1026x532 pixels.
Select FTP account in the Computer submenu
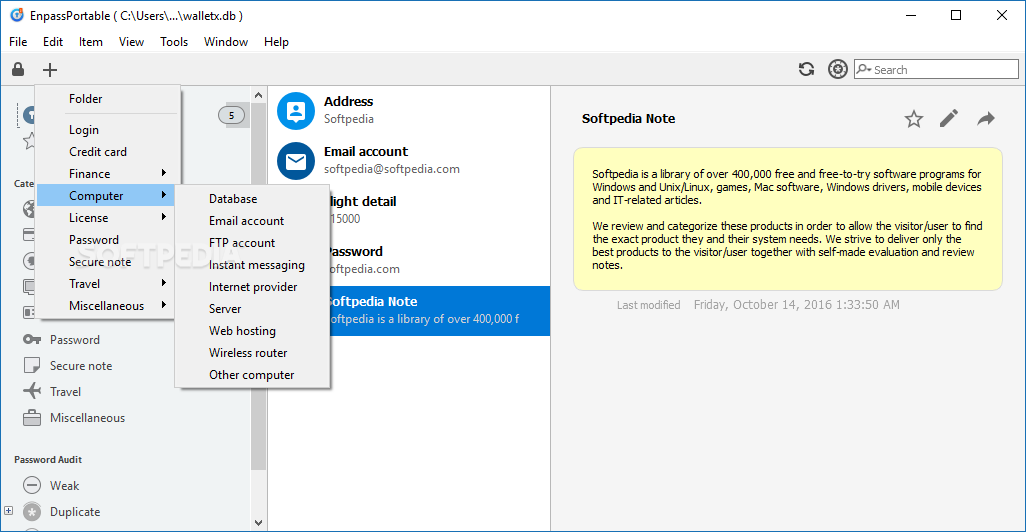[253, 243]
